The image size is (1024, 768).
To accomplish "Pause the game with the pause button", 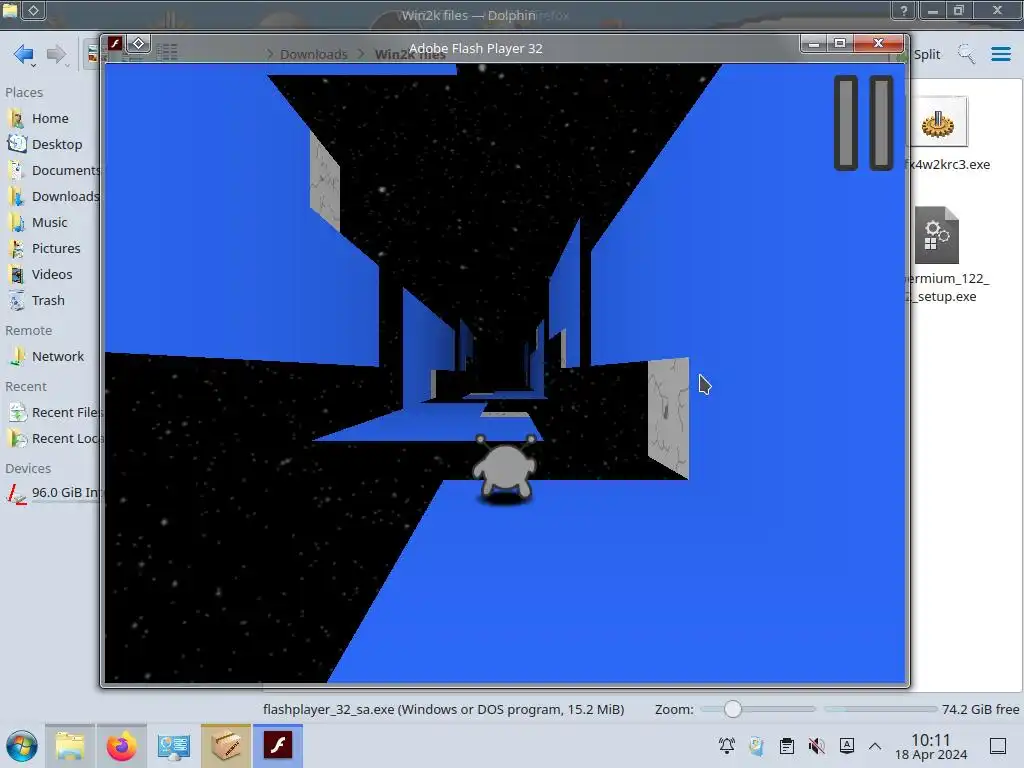I will click(863, 123).
